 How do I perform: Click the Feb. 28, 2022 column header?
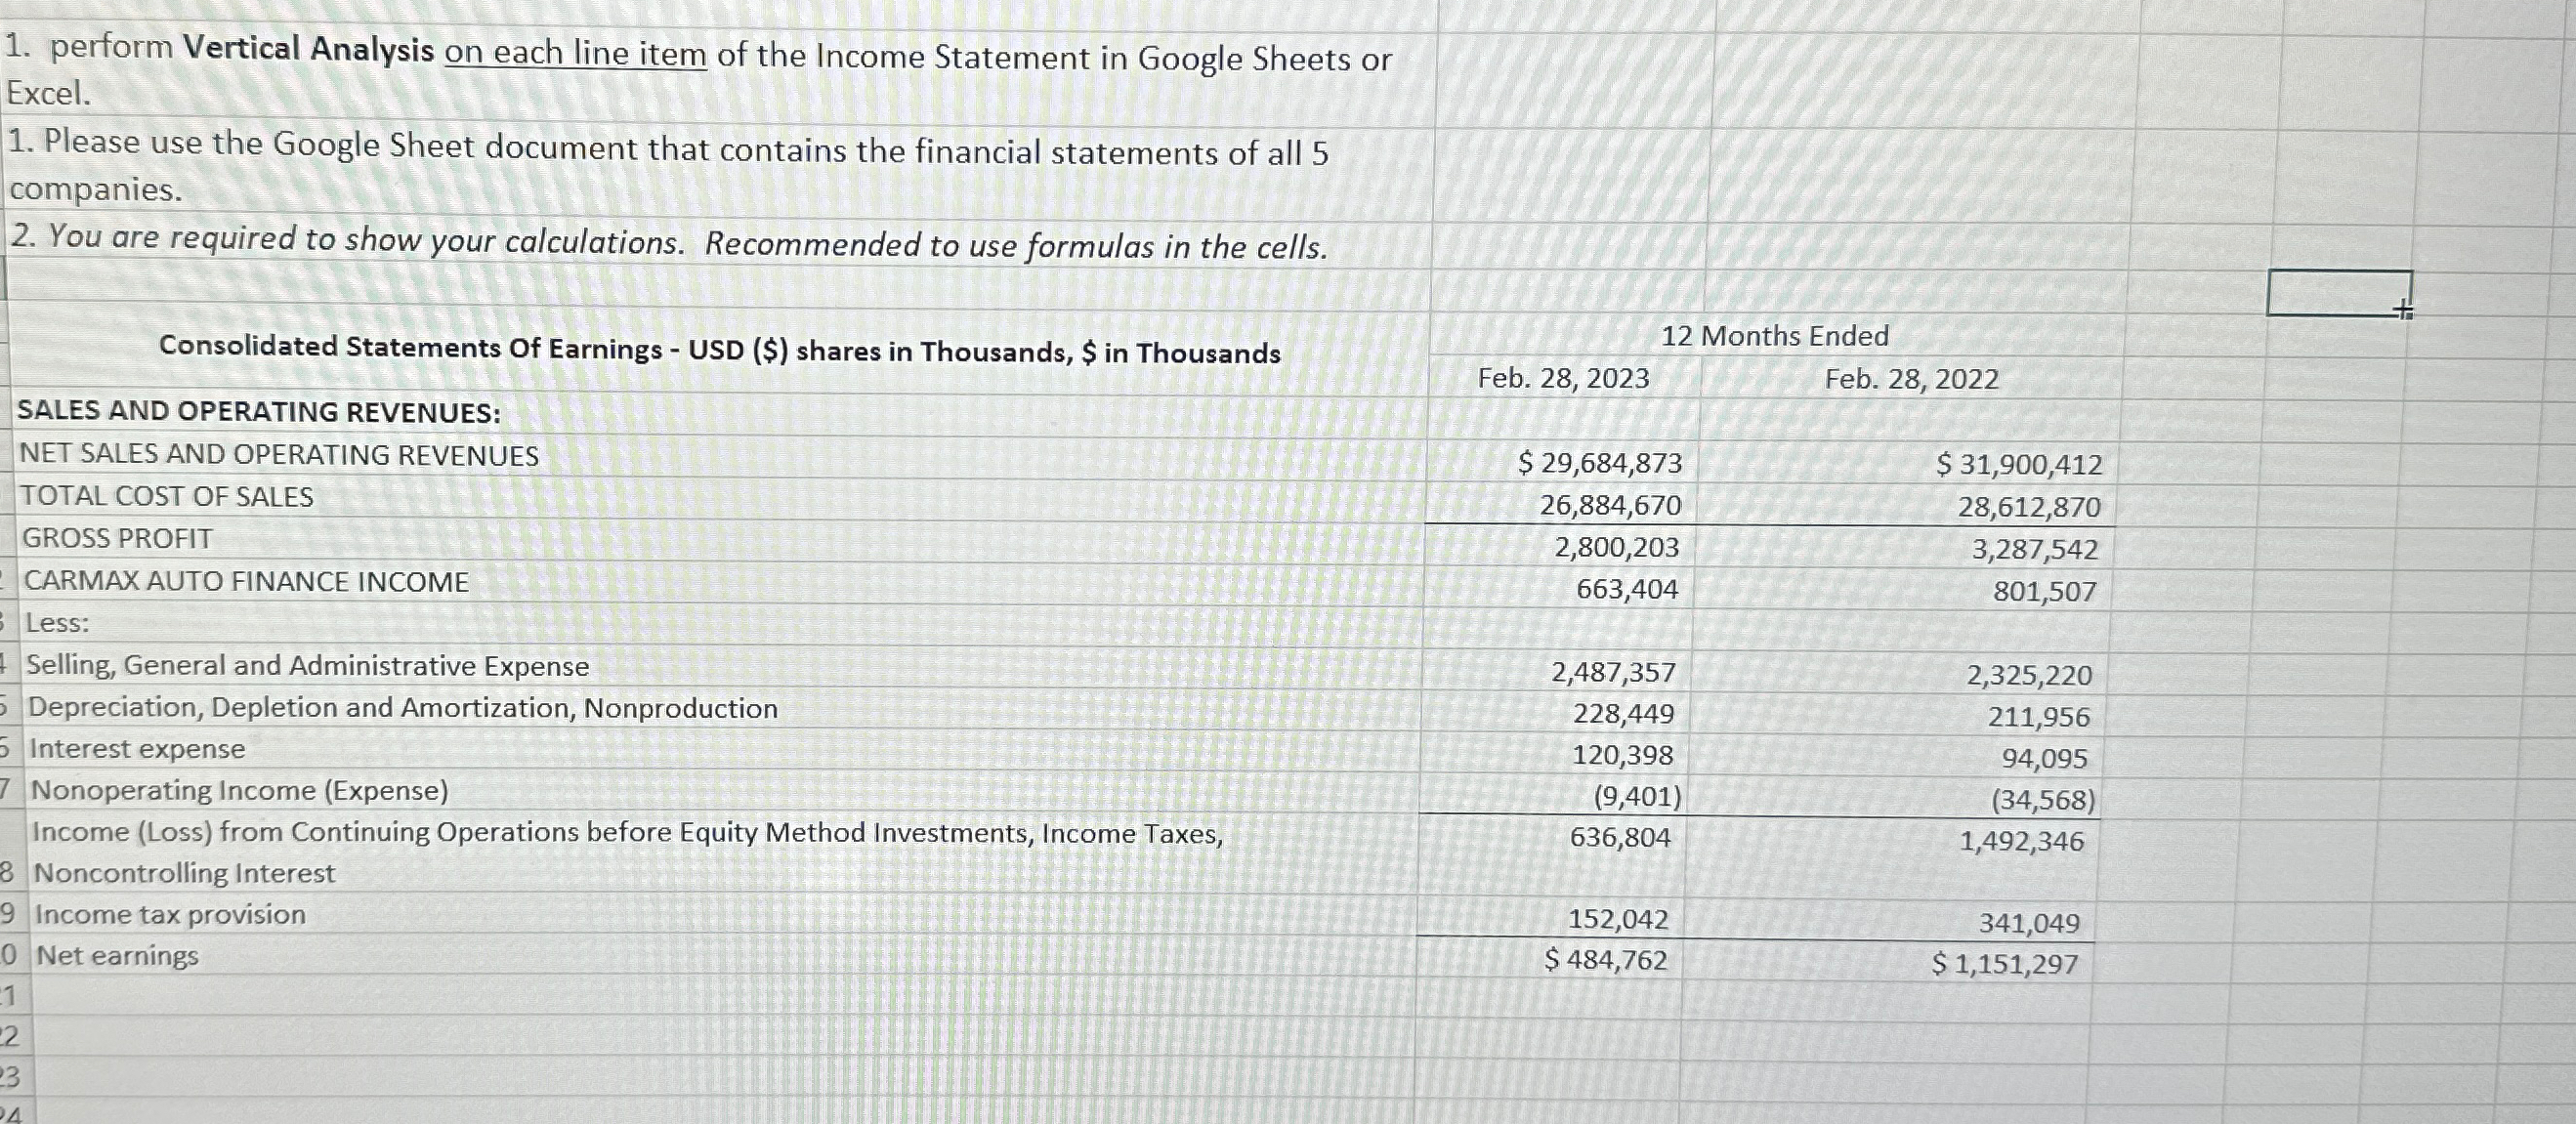(x=1911, y=379)
